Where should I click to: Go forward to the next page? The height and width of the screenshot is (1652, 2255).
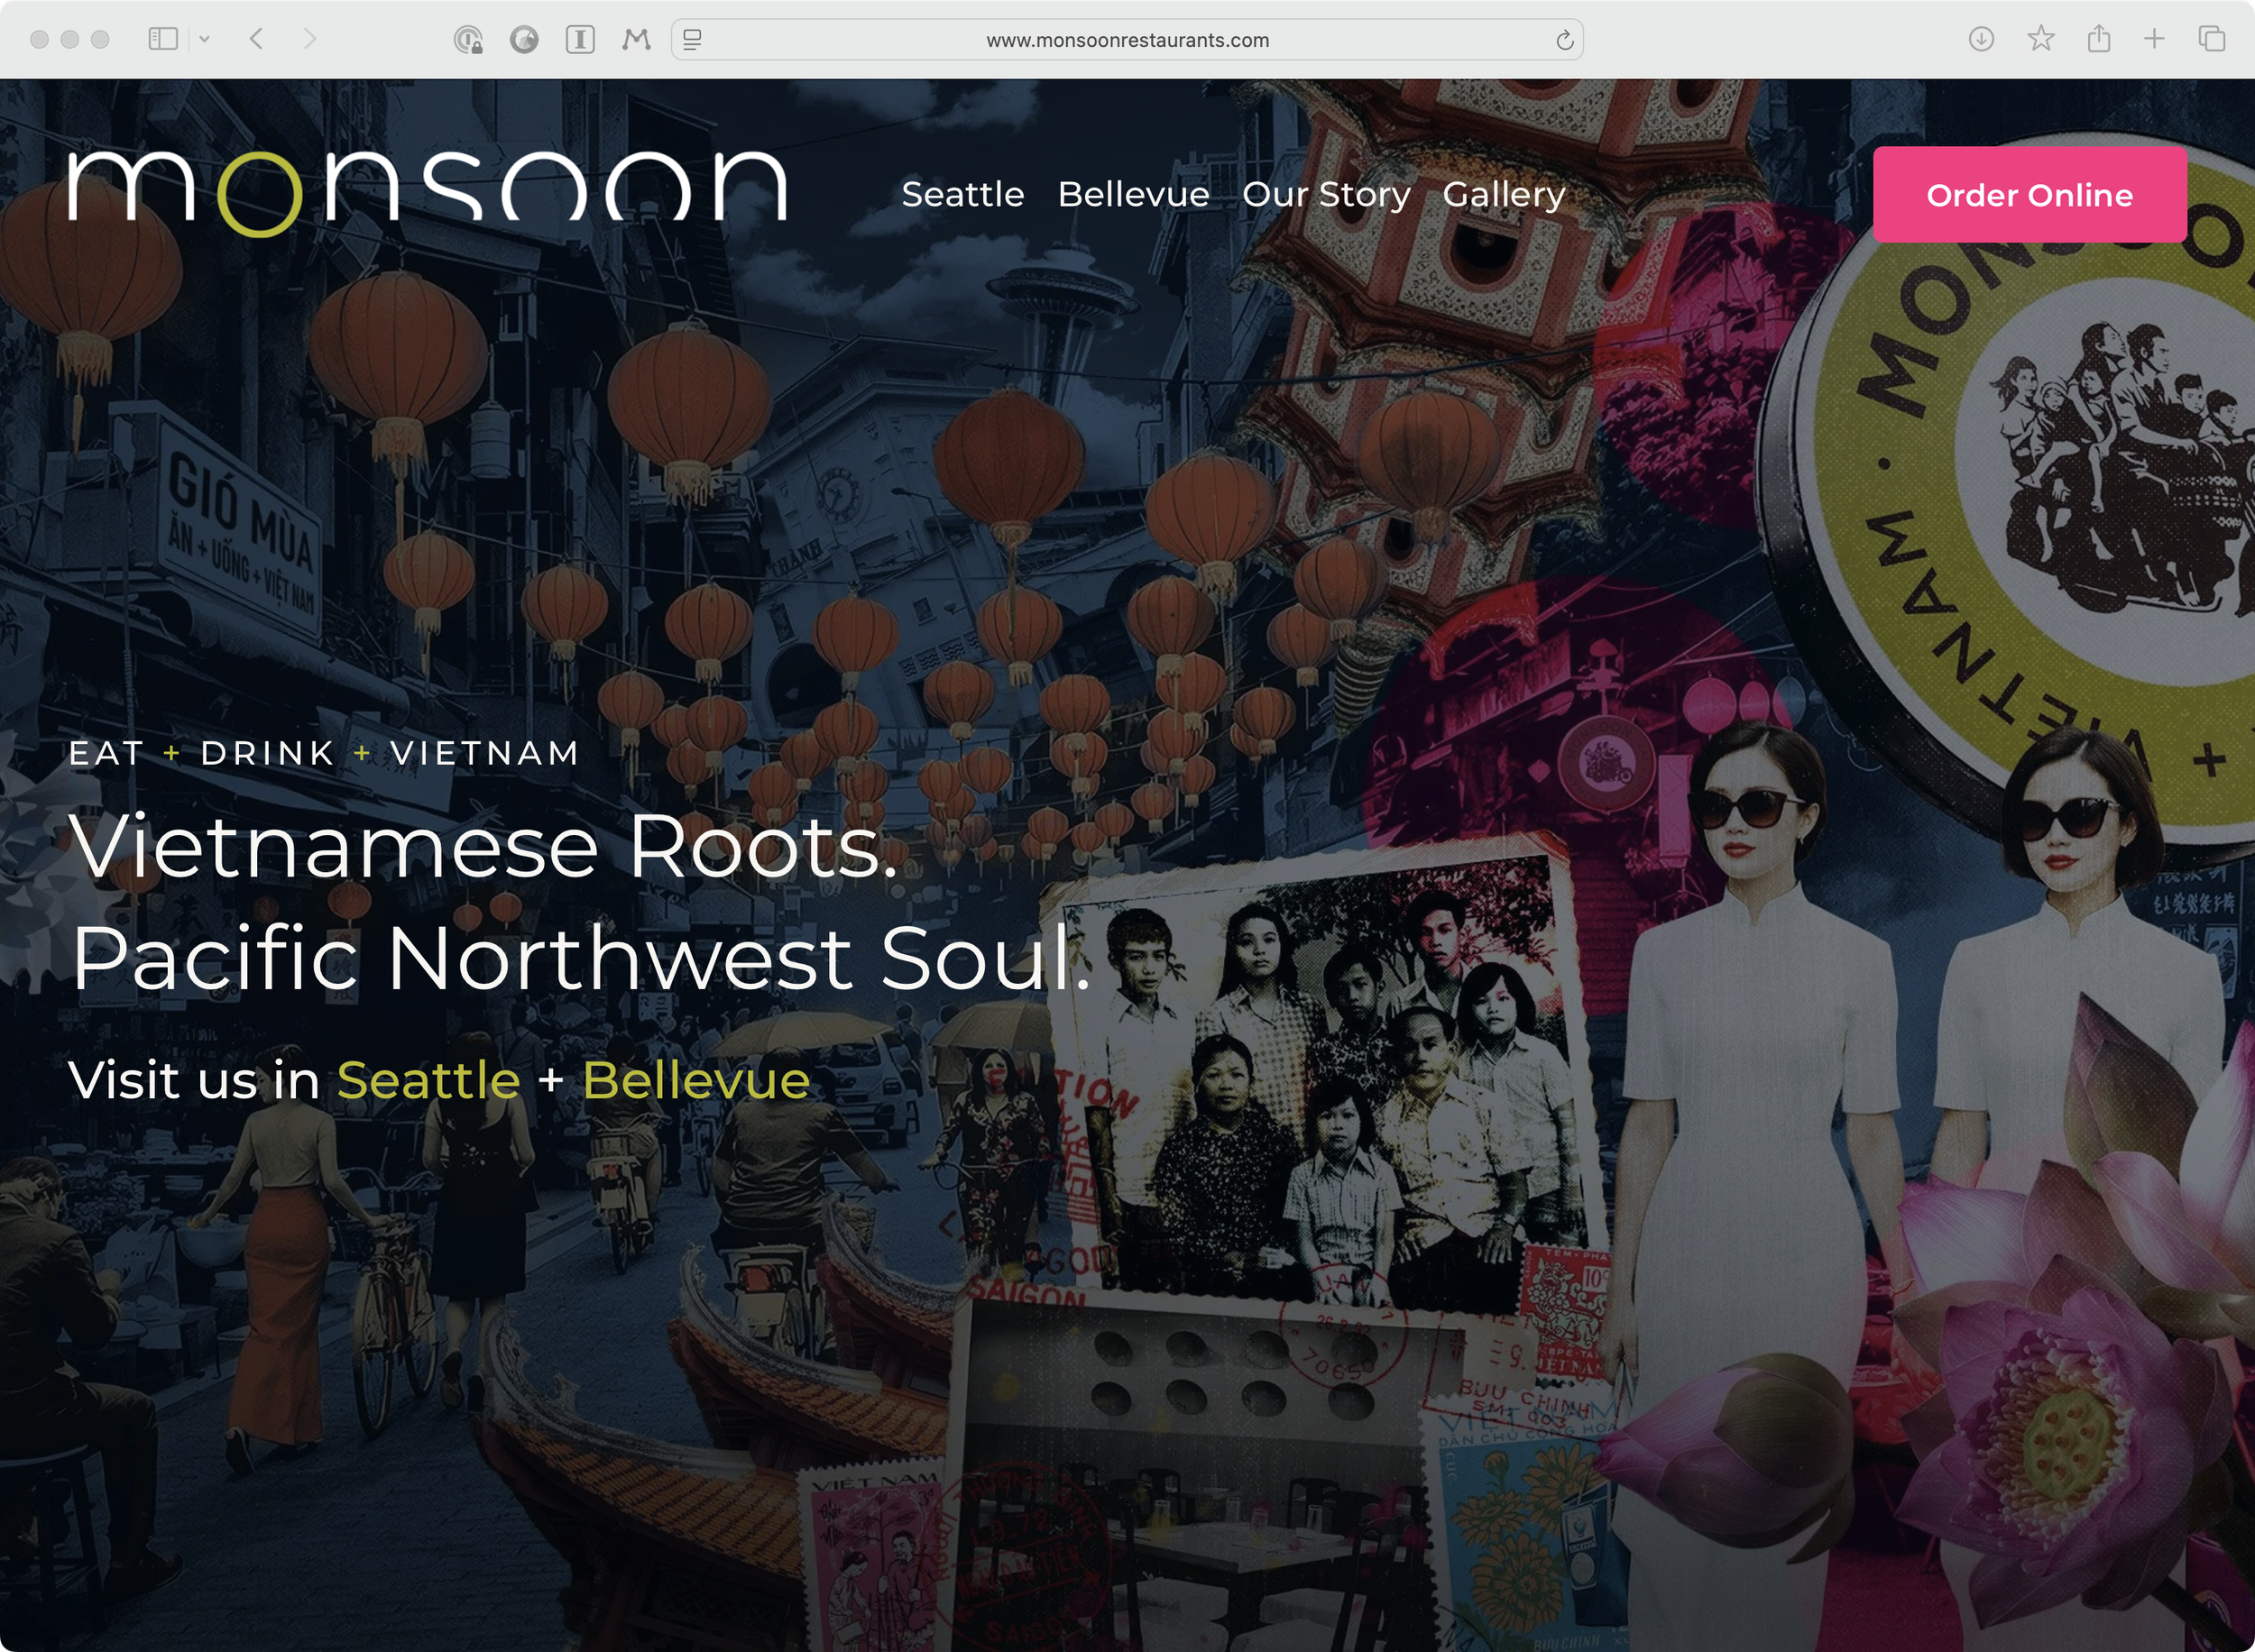[x=310, y=39]
